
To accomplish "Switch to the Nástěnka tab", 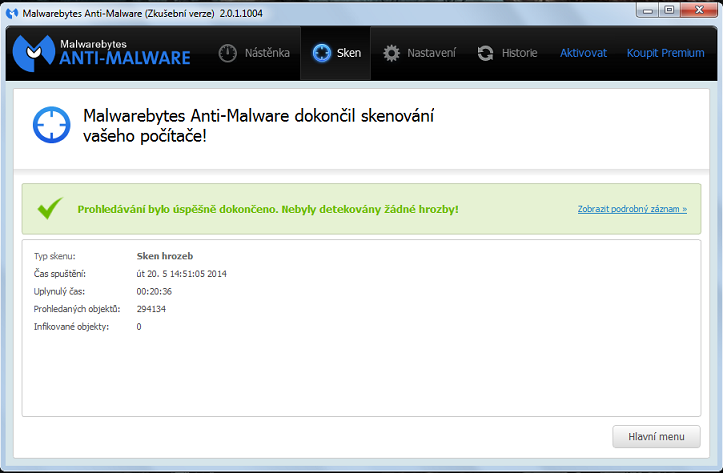I will (267, 53).
